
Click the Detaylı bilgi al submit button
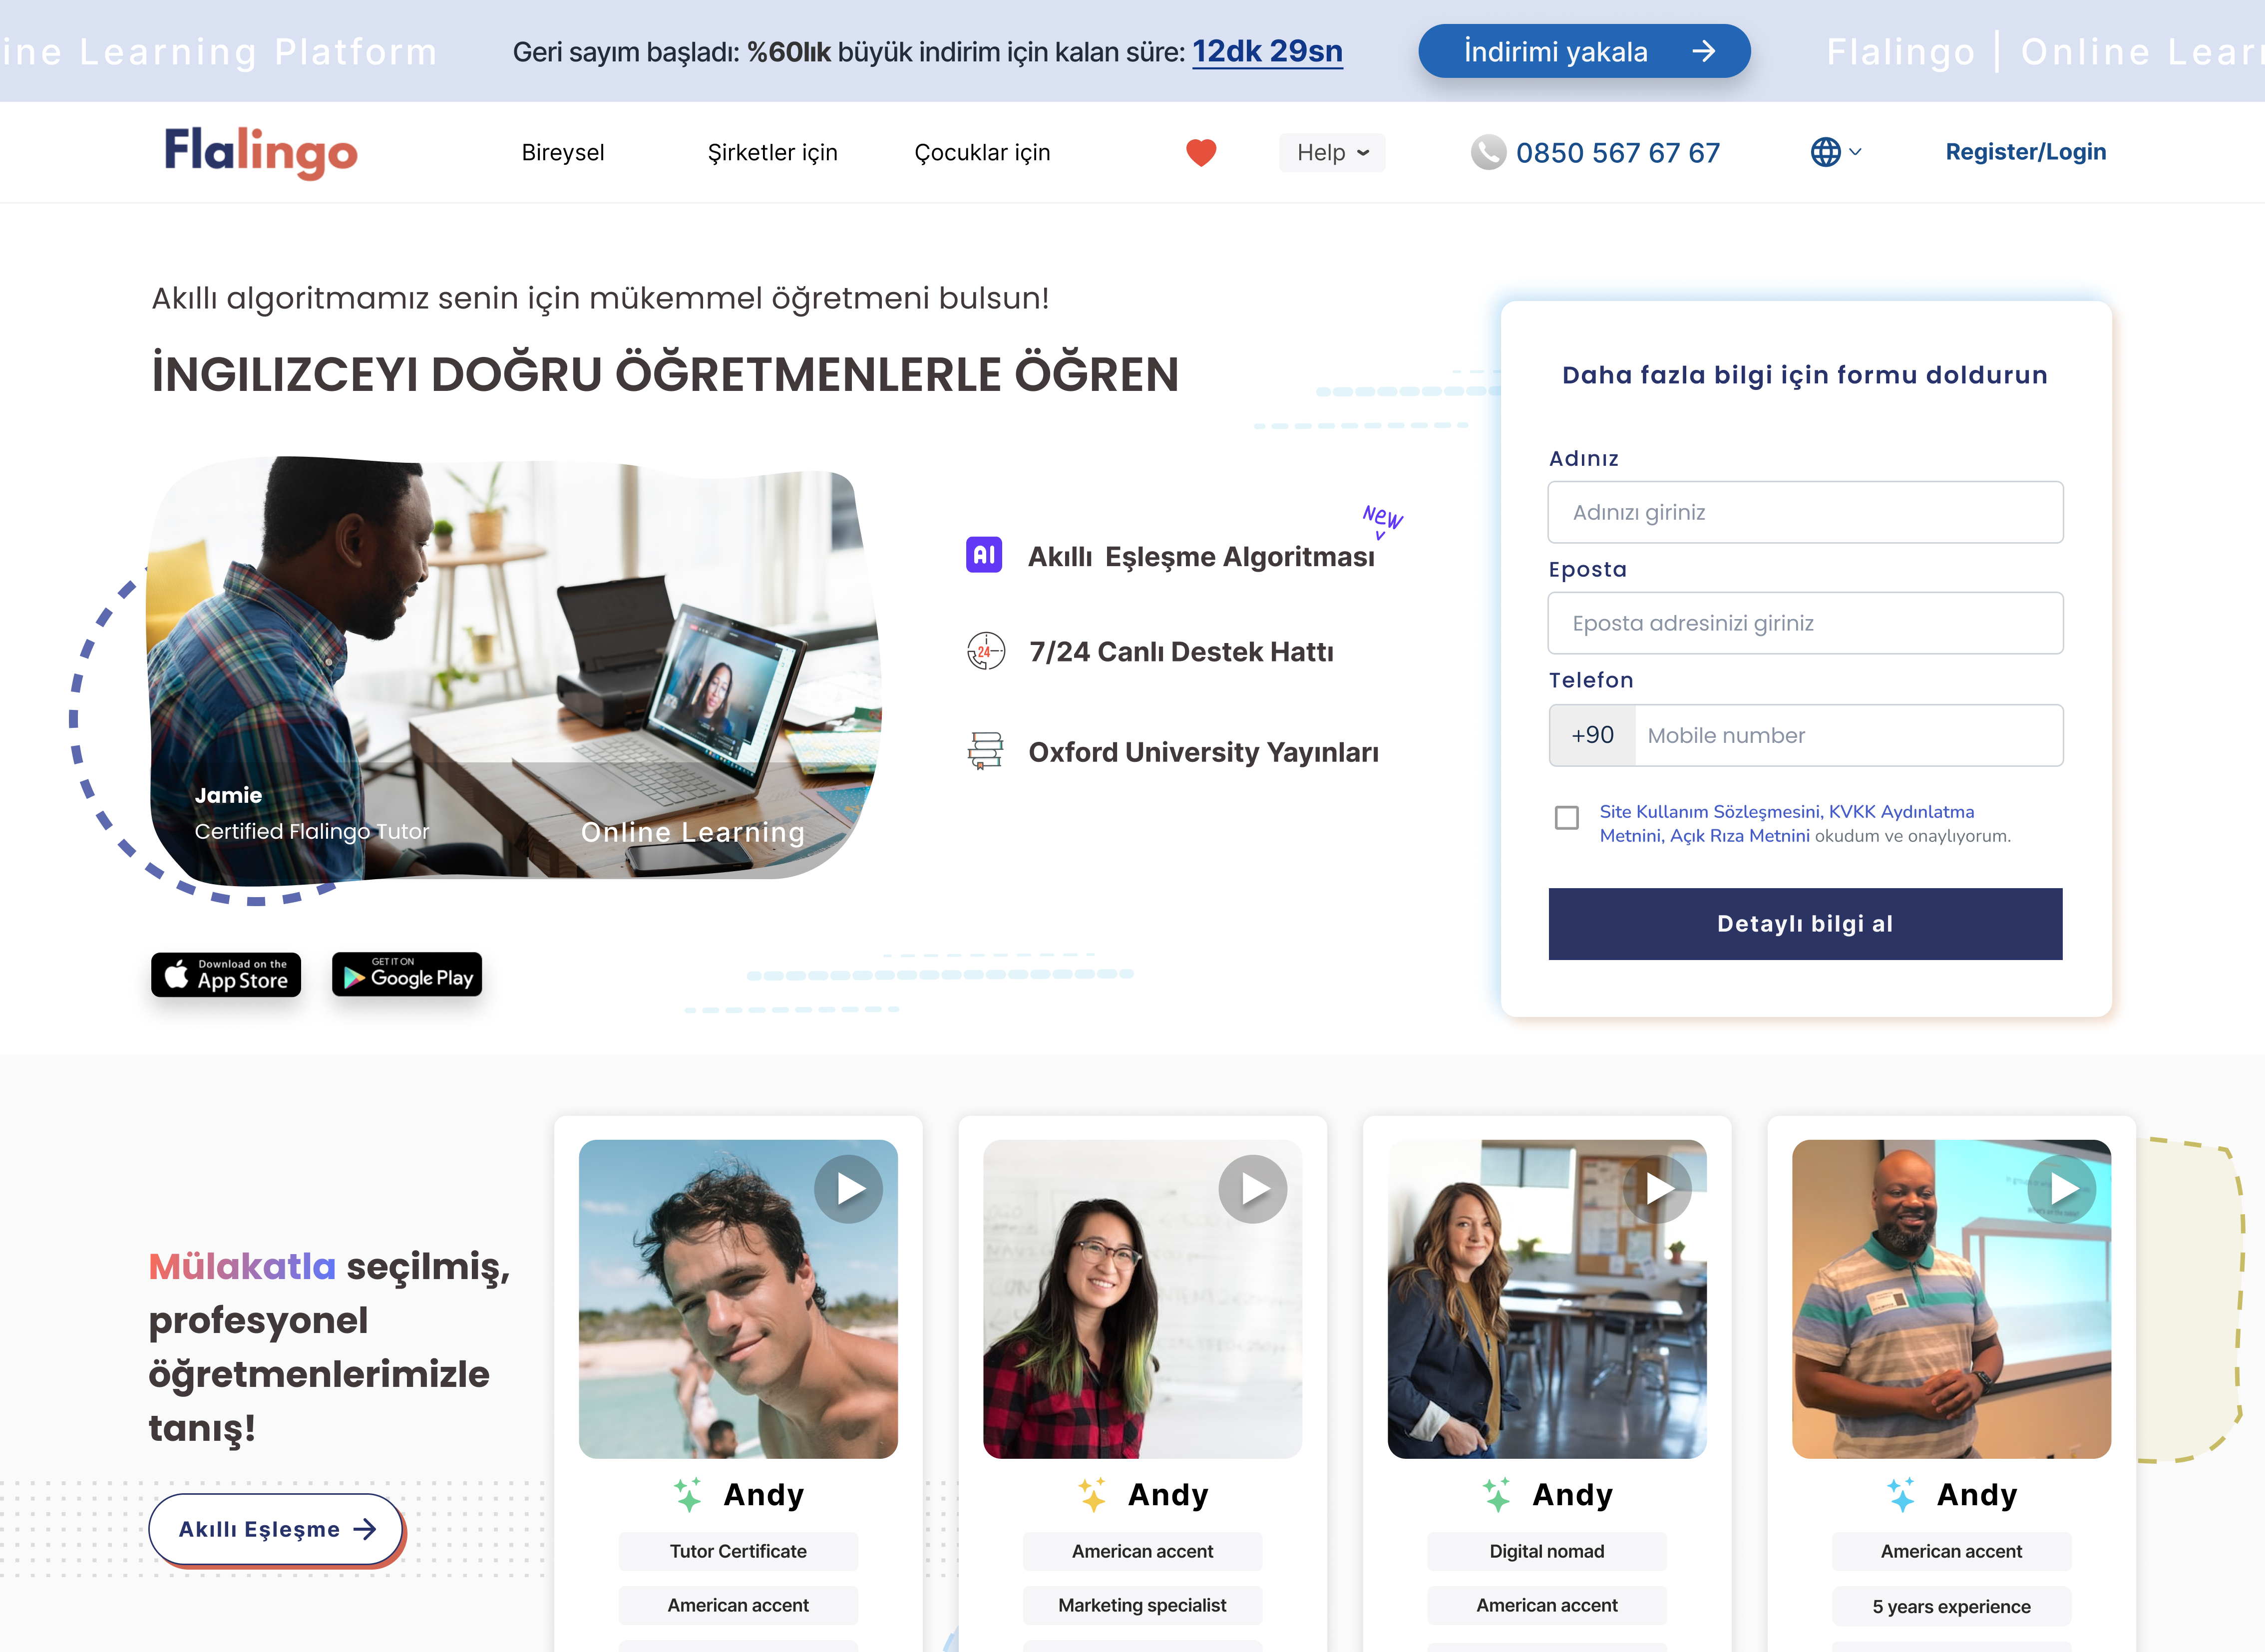[1805, 923]
